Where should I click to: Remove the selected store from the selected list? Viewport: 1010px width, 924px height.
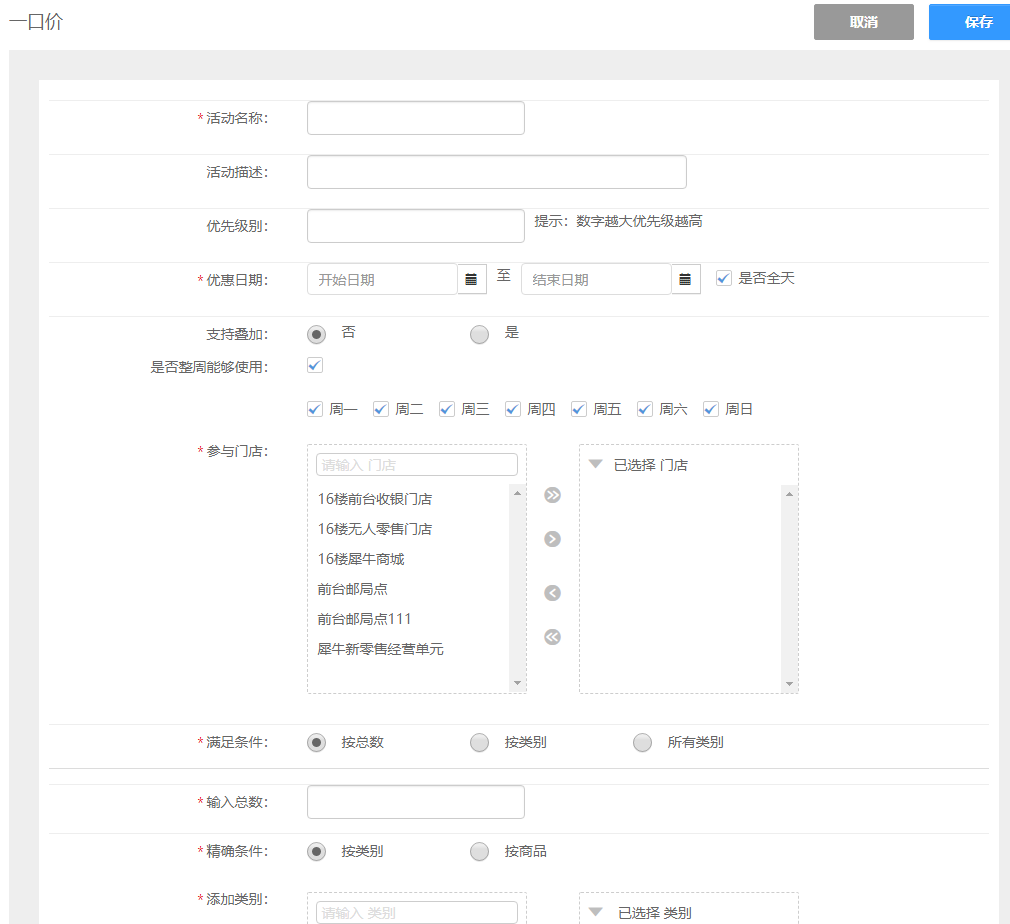pos(552,593)
